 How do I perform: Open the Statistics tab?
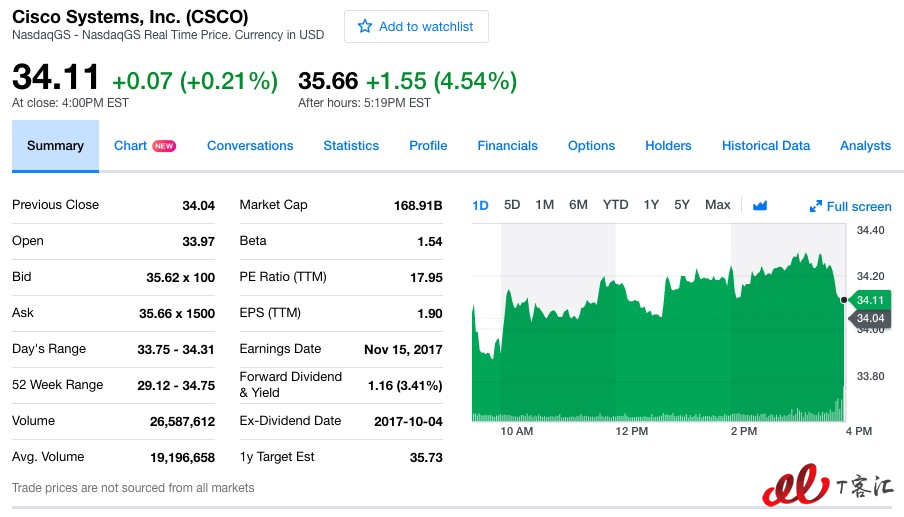pyautogui.click(x=351, y=146)
